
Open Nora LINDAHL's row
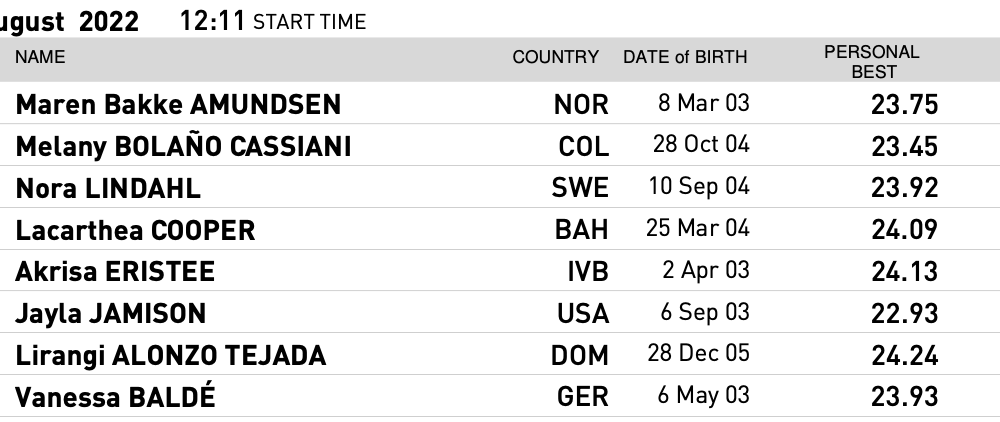click(x=108, y=188)
